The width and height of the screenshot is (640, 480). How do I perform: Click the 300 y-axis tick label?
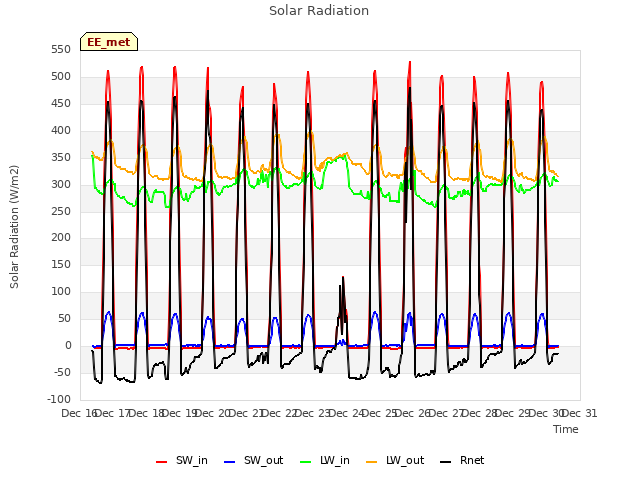61,184
